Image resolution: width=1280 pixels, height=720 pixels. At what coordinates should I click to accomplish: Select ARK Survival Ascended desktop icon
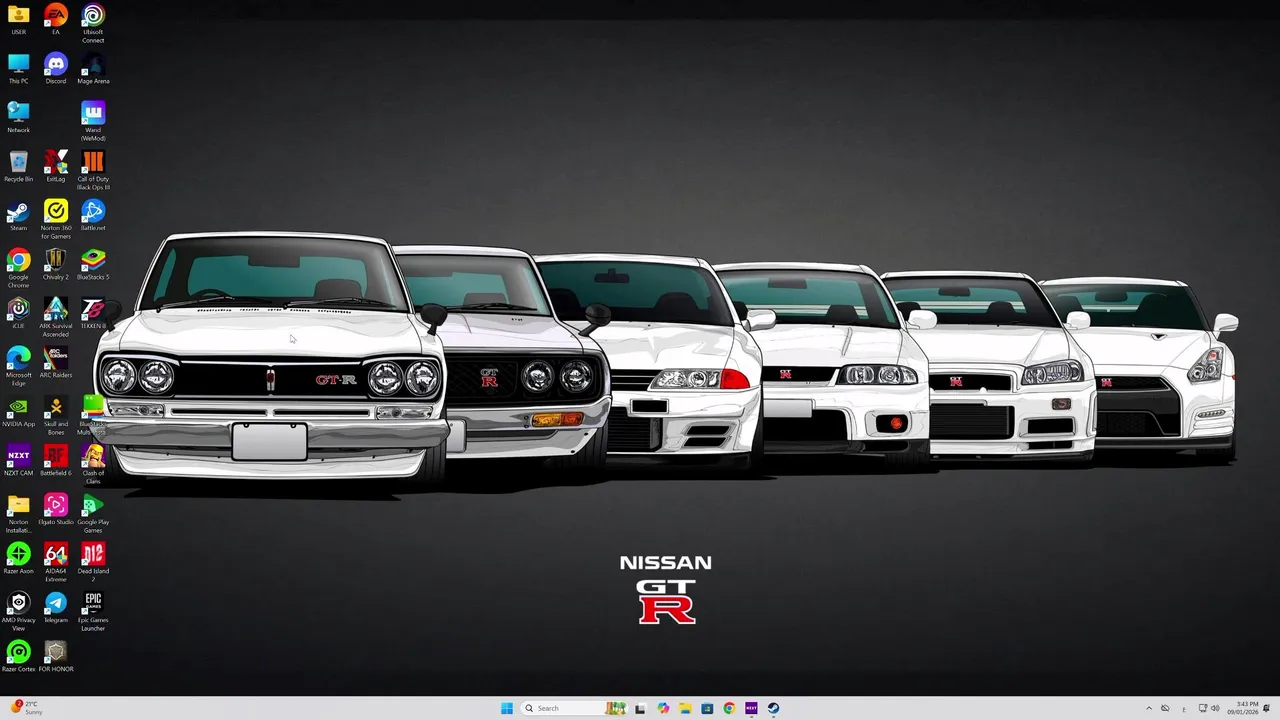(x=56, y=318)
